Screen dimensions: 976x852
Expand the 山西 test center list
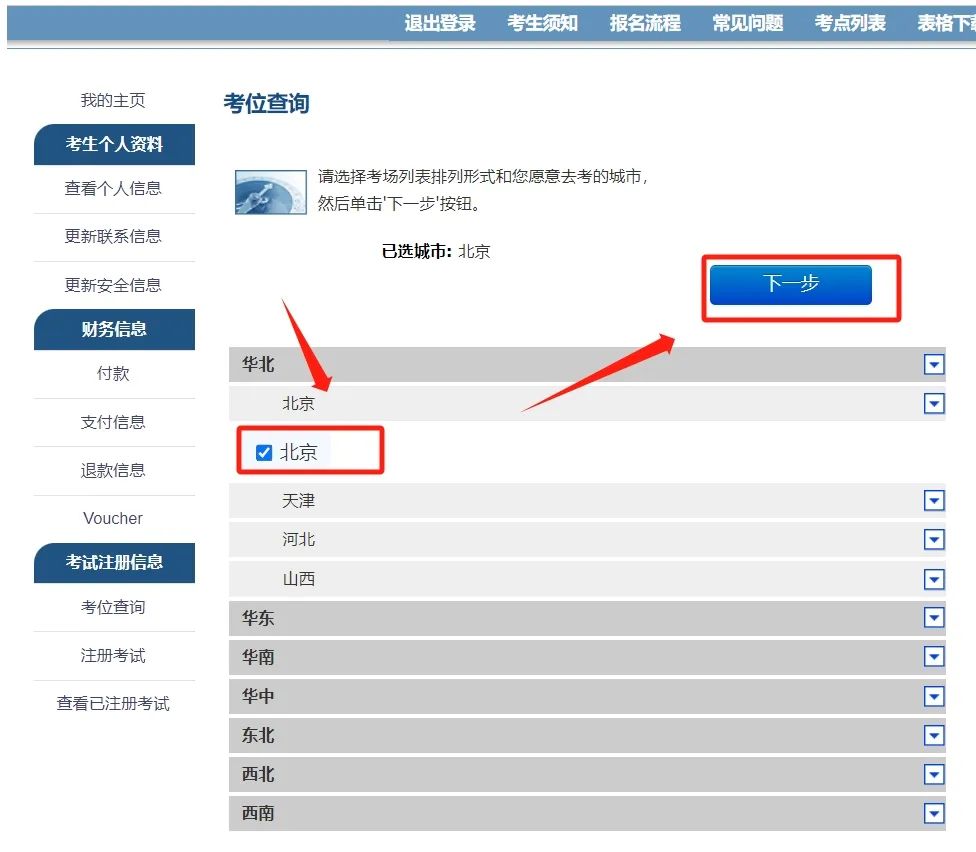(x=933, y=579)
